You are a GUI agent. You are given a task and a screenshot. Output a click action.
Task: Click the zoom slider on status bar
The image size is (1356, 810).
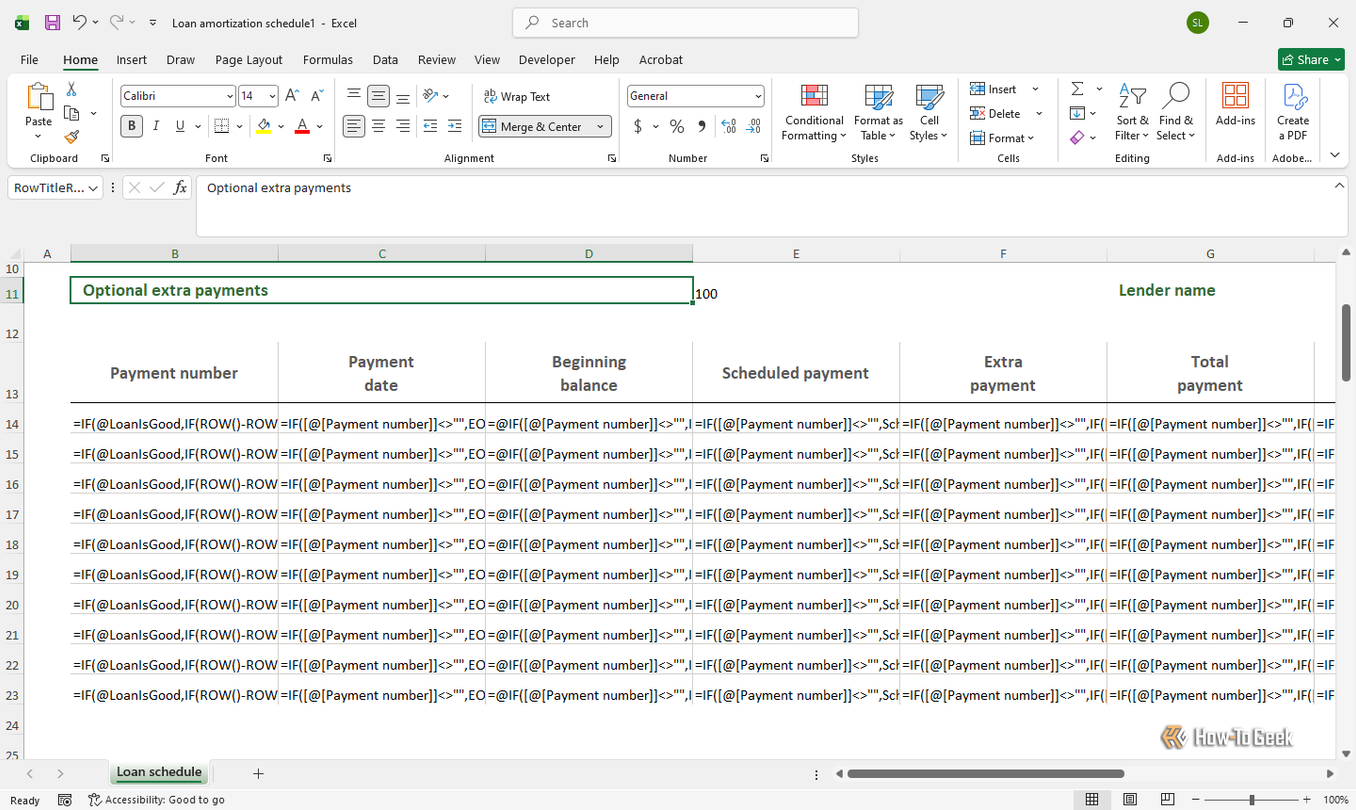1251,800
